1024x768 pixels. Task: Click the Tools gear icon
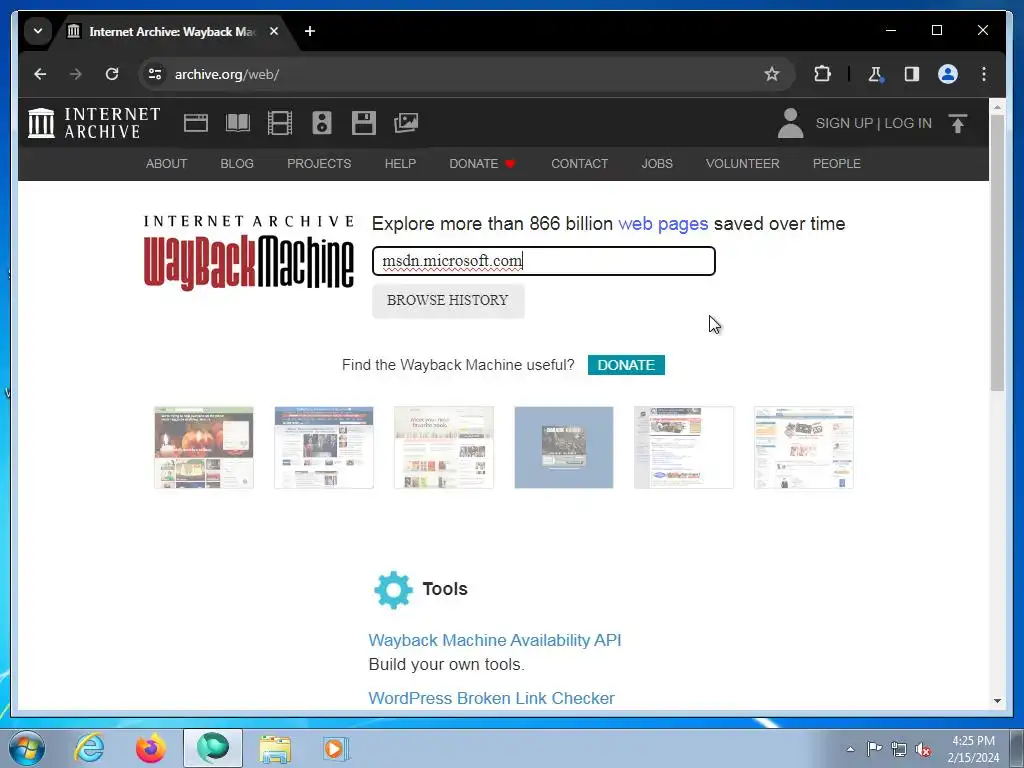393,590
